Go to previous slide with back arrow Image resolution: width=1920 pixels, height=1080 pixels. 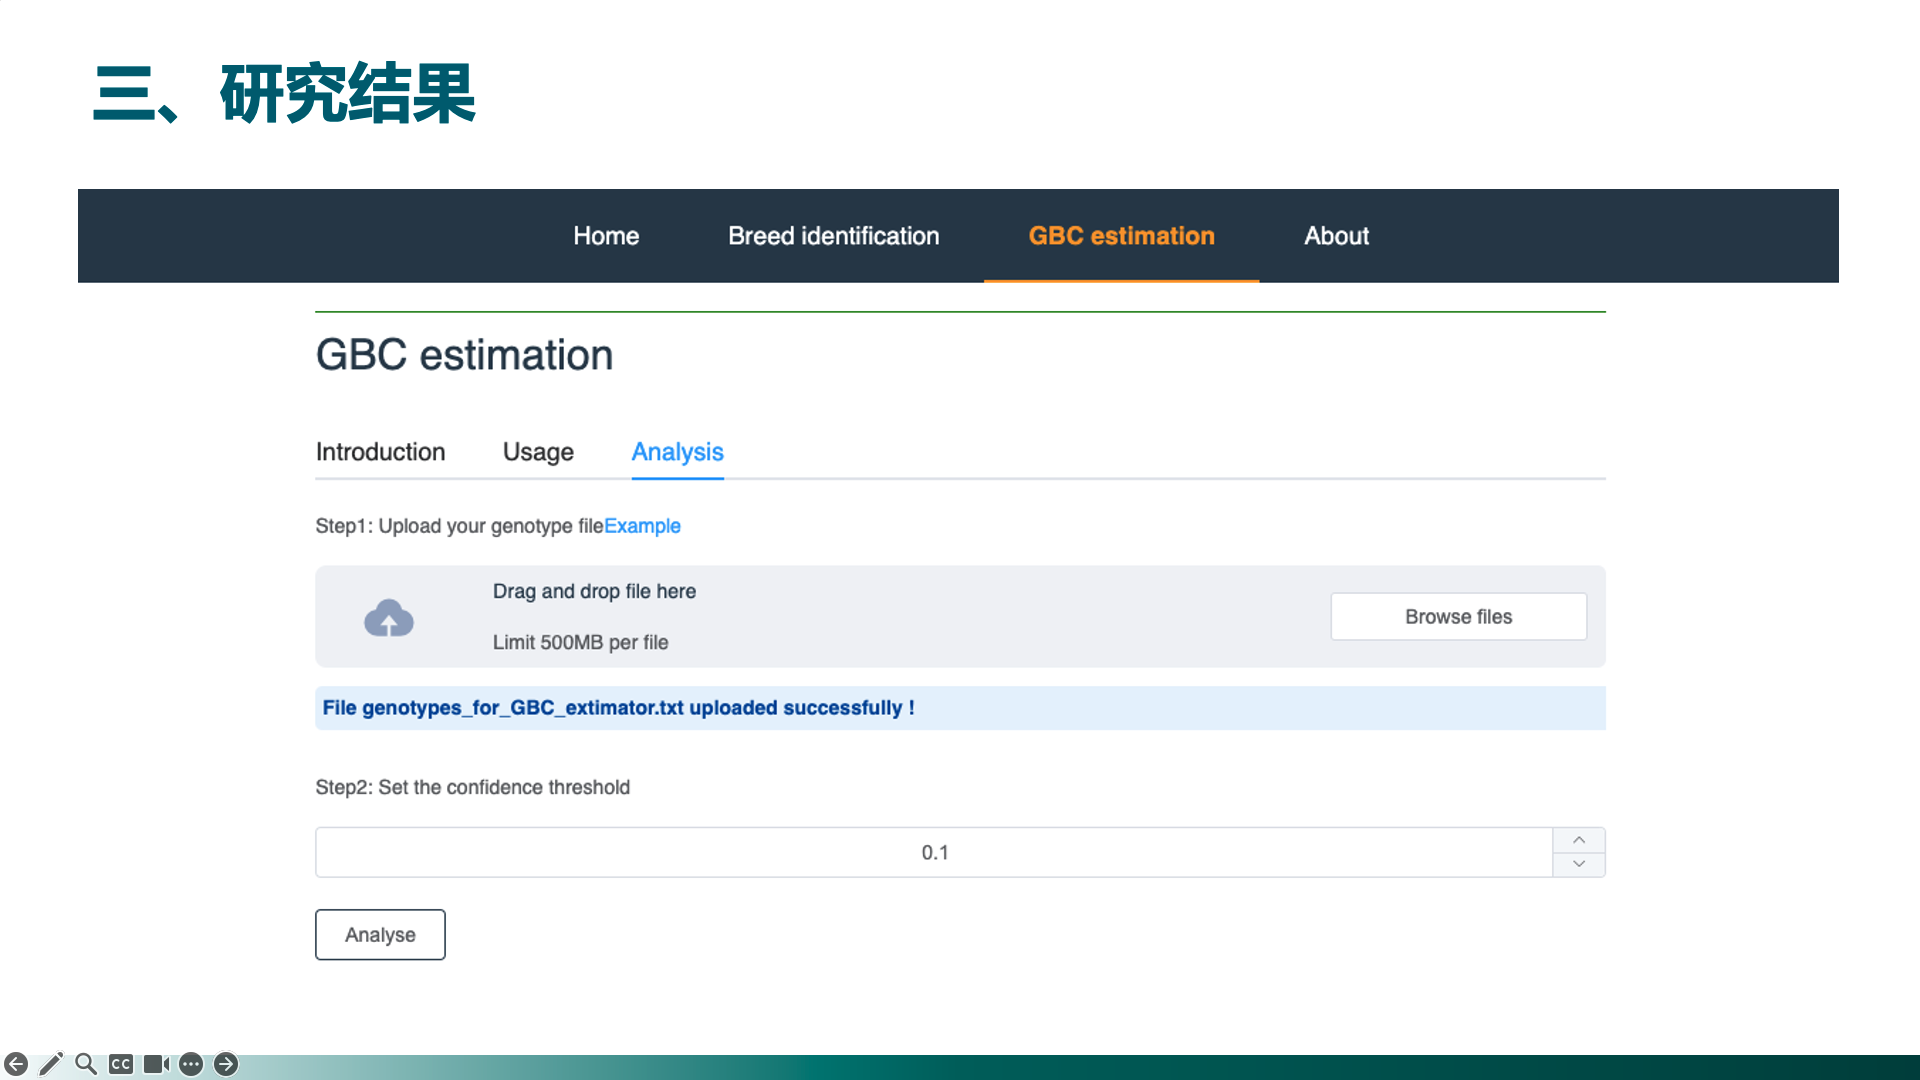[16, 1064]
